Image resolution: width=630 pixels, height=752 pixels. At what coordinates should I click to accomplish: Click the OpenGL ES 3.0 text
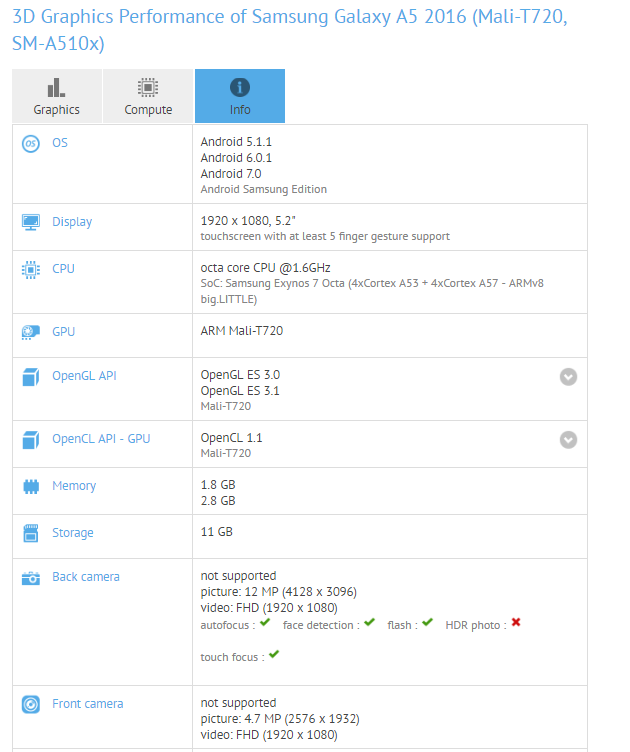(x=240, y=375)
